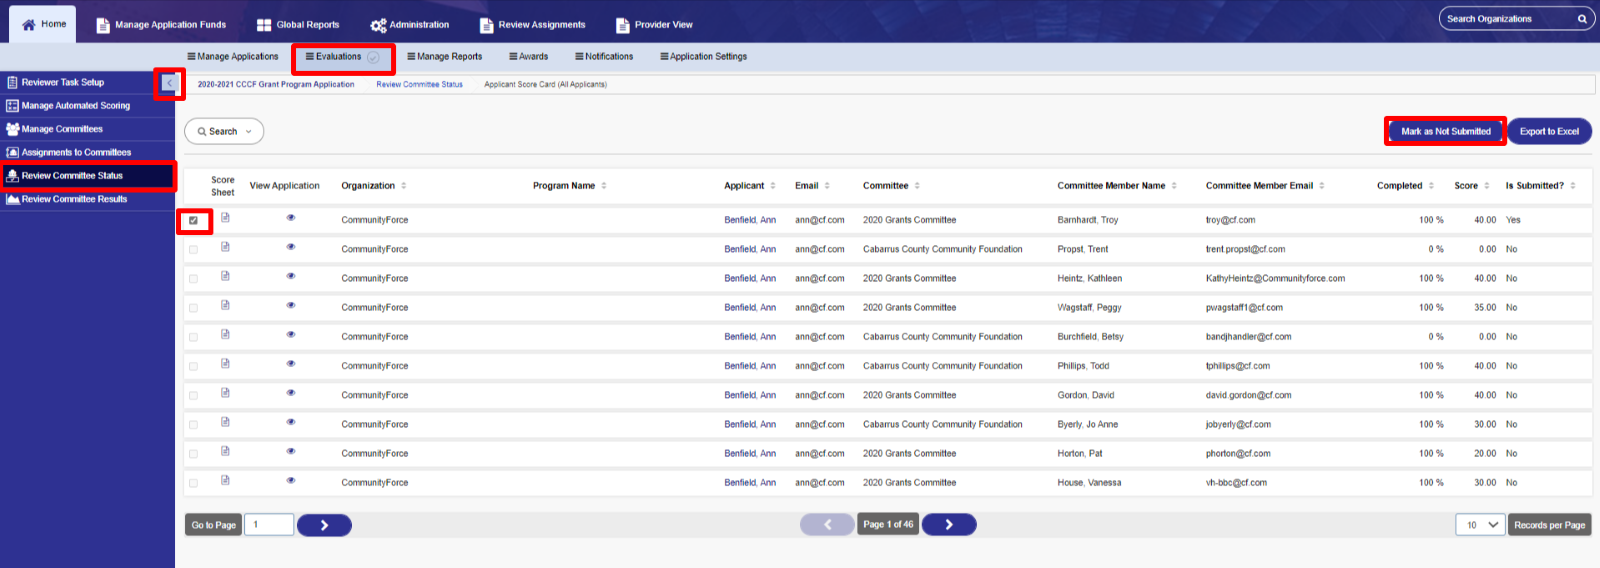Viewport: 1600px width, 568px height.
Task: Expand the Evaluations menu dropdown
Action: tap(373, 57)
